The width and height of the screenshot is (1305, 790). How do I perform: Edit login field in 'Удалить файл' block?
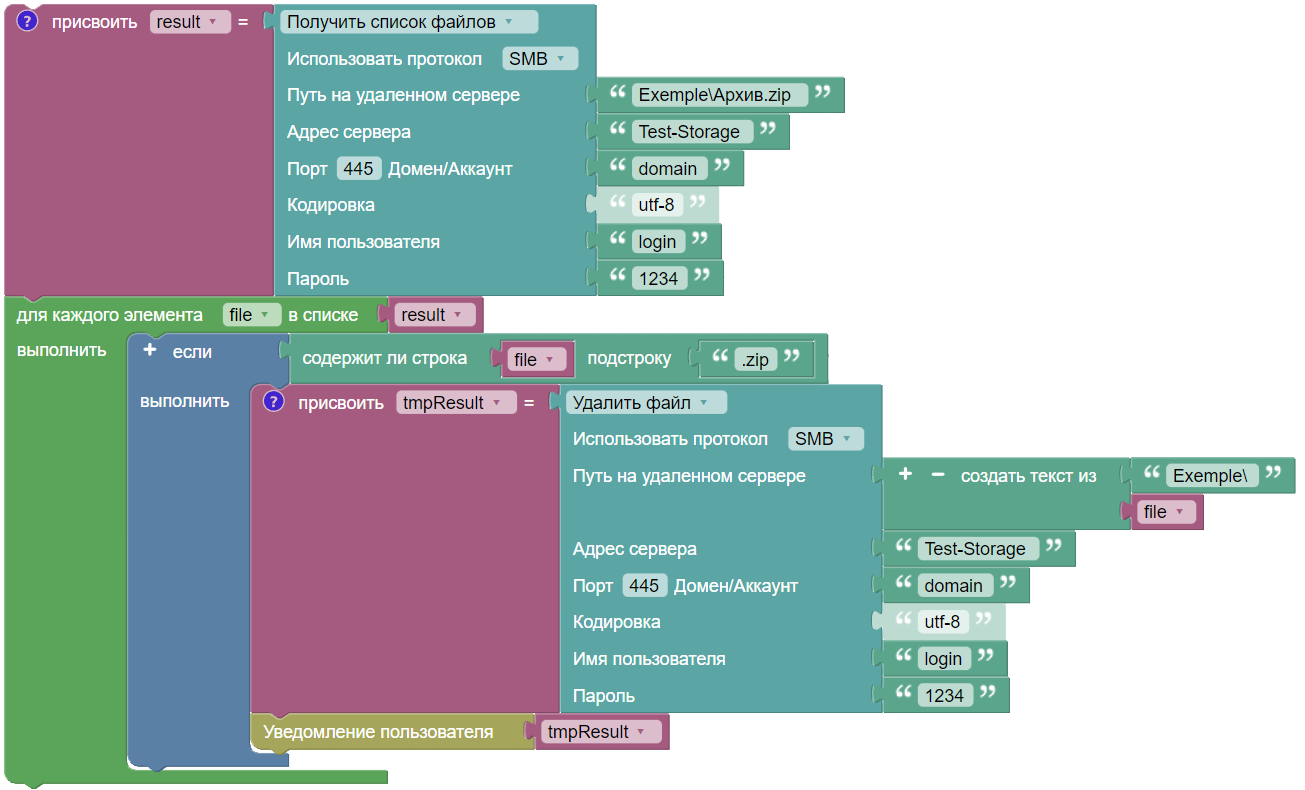[x=944, y=659]
